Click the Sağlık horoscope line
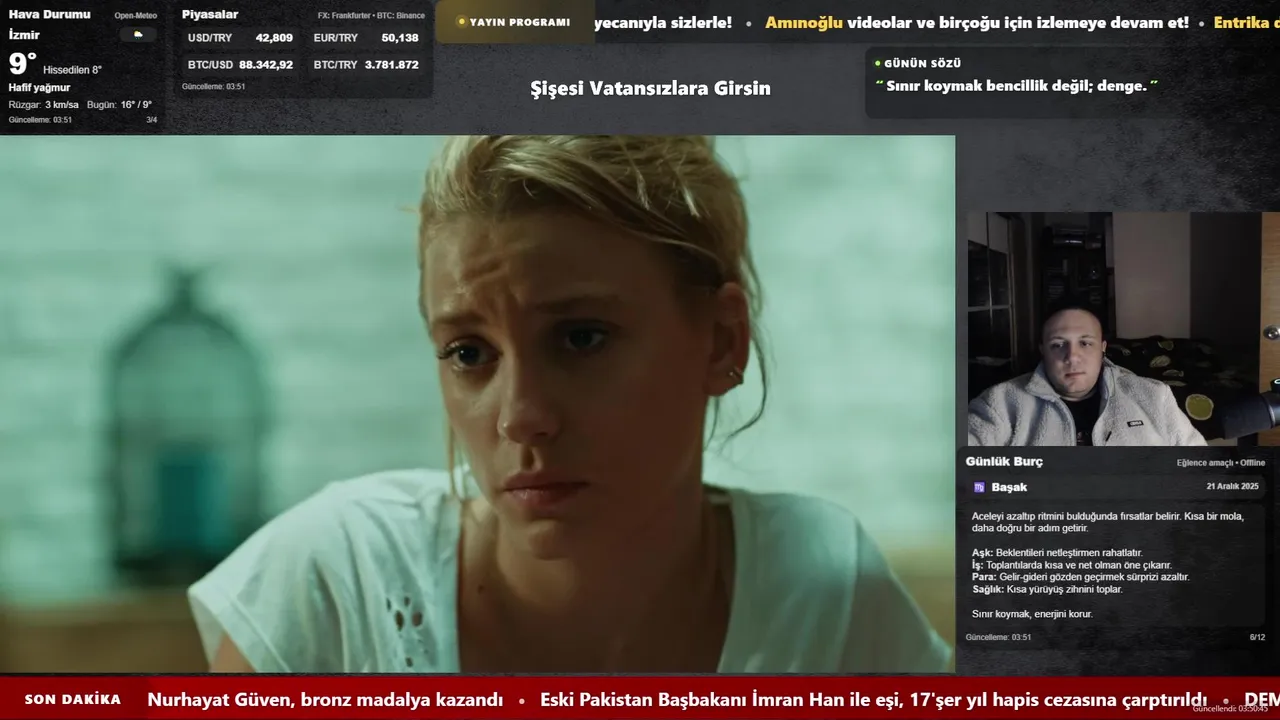Image resolution: width=1280 pixels, height=720 pixels. tap(1047, 589)
